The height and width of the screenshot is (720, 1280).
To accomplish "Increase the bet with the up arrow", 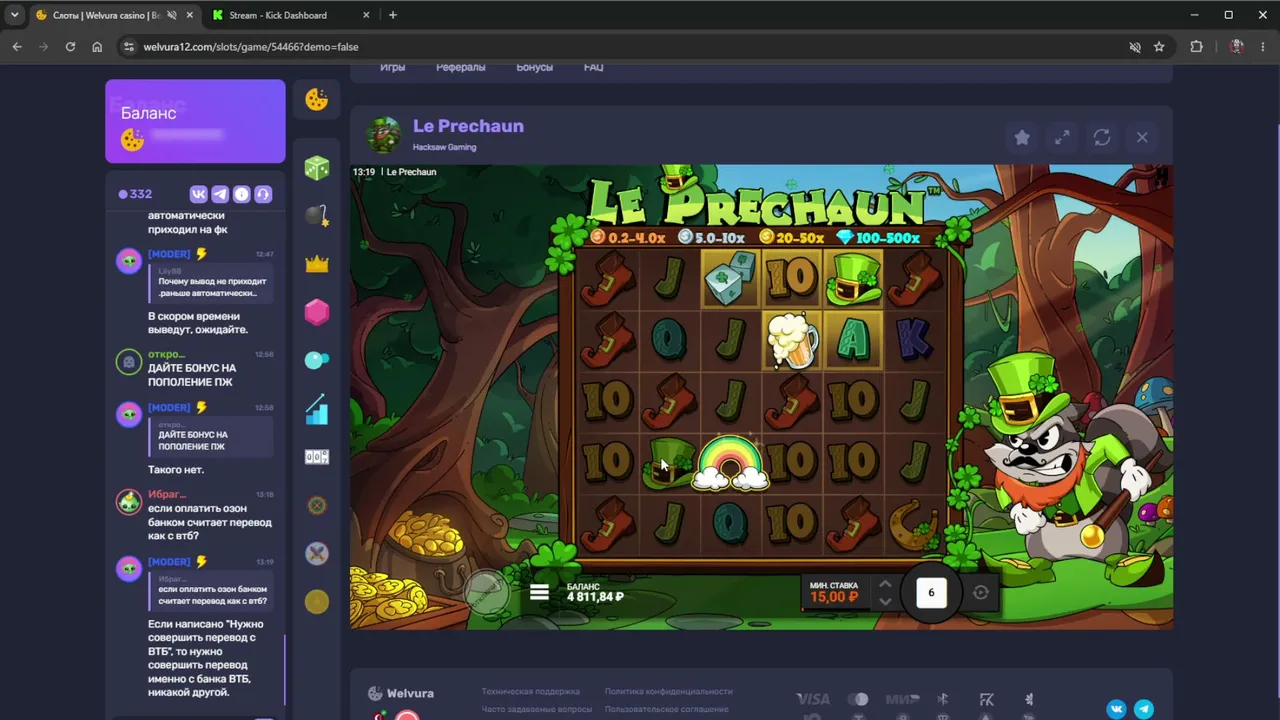I will (885, 585).
